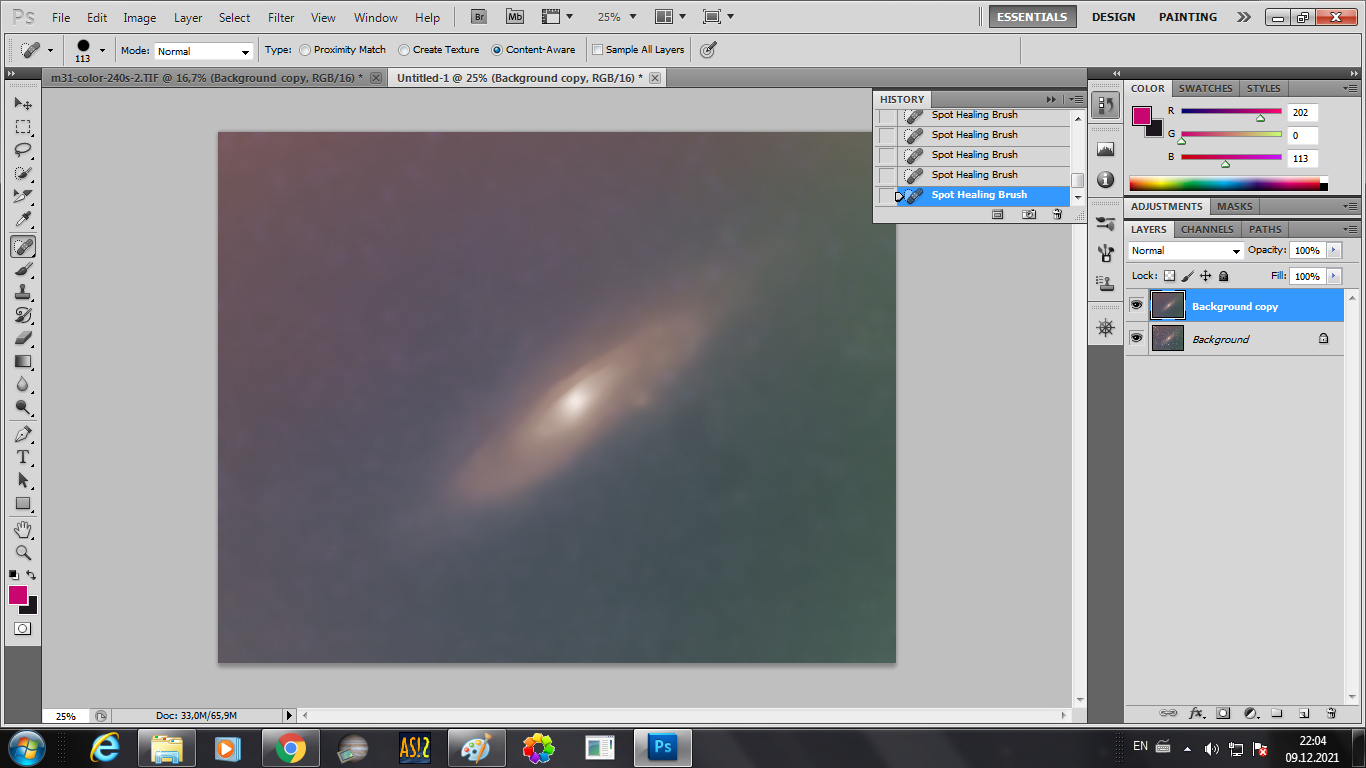
Task: Launch Adobe Bridge from the top bar
Action: pos(479,17)
